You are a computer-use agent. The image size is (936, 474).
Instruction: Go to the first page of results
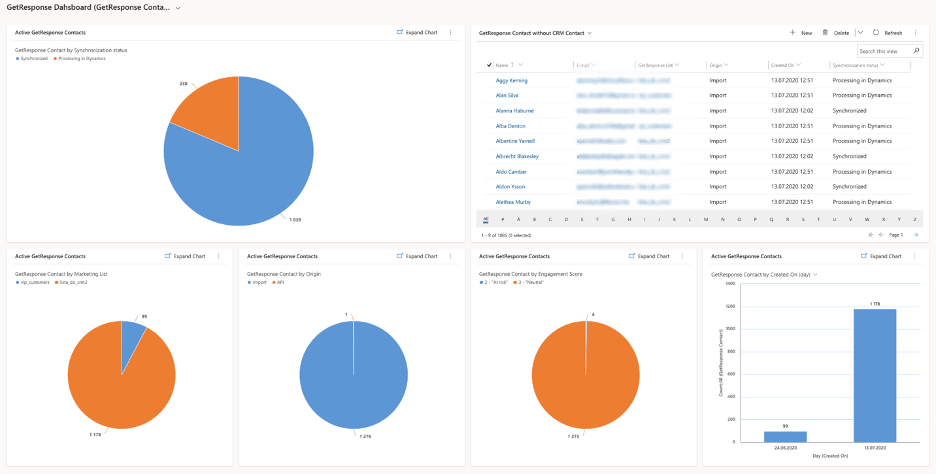coord(872,235)
